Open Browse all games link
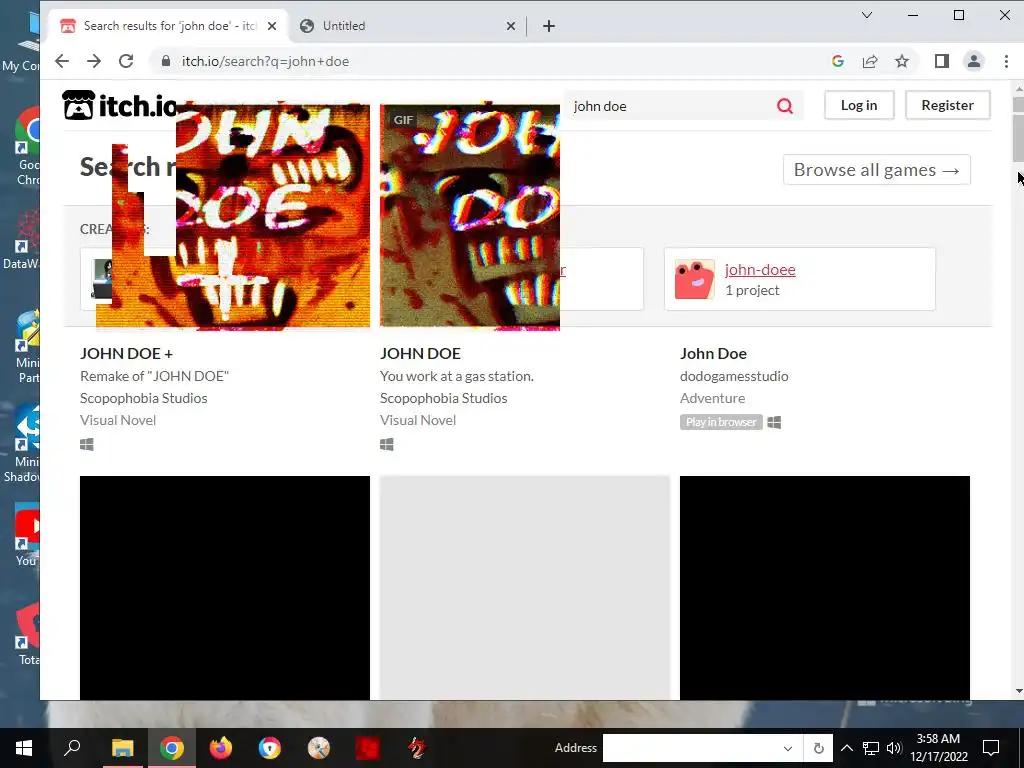 point(876,170)
